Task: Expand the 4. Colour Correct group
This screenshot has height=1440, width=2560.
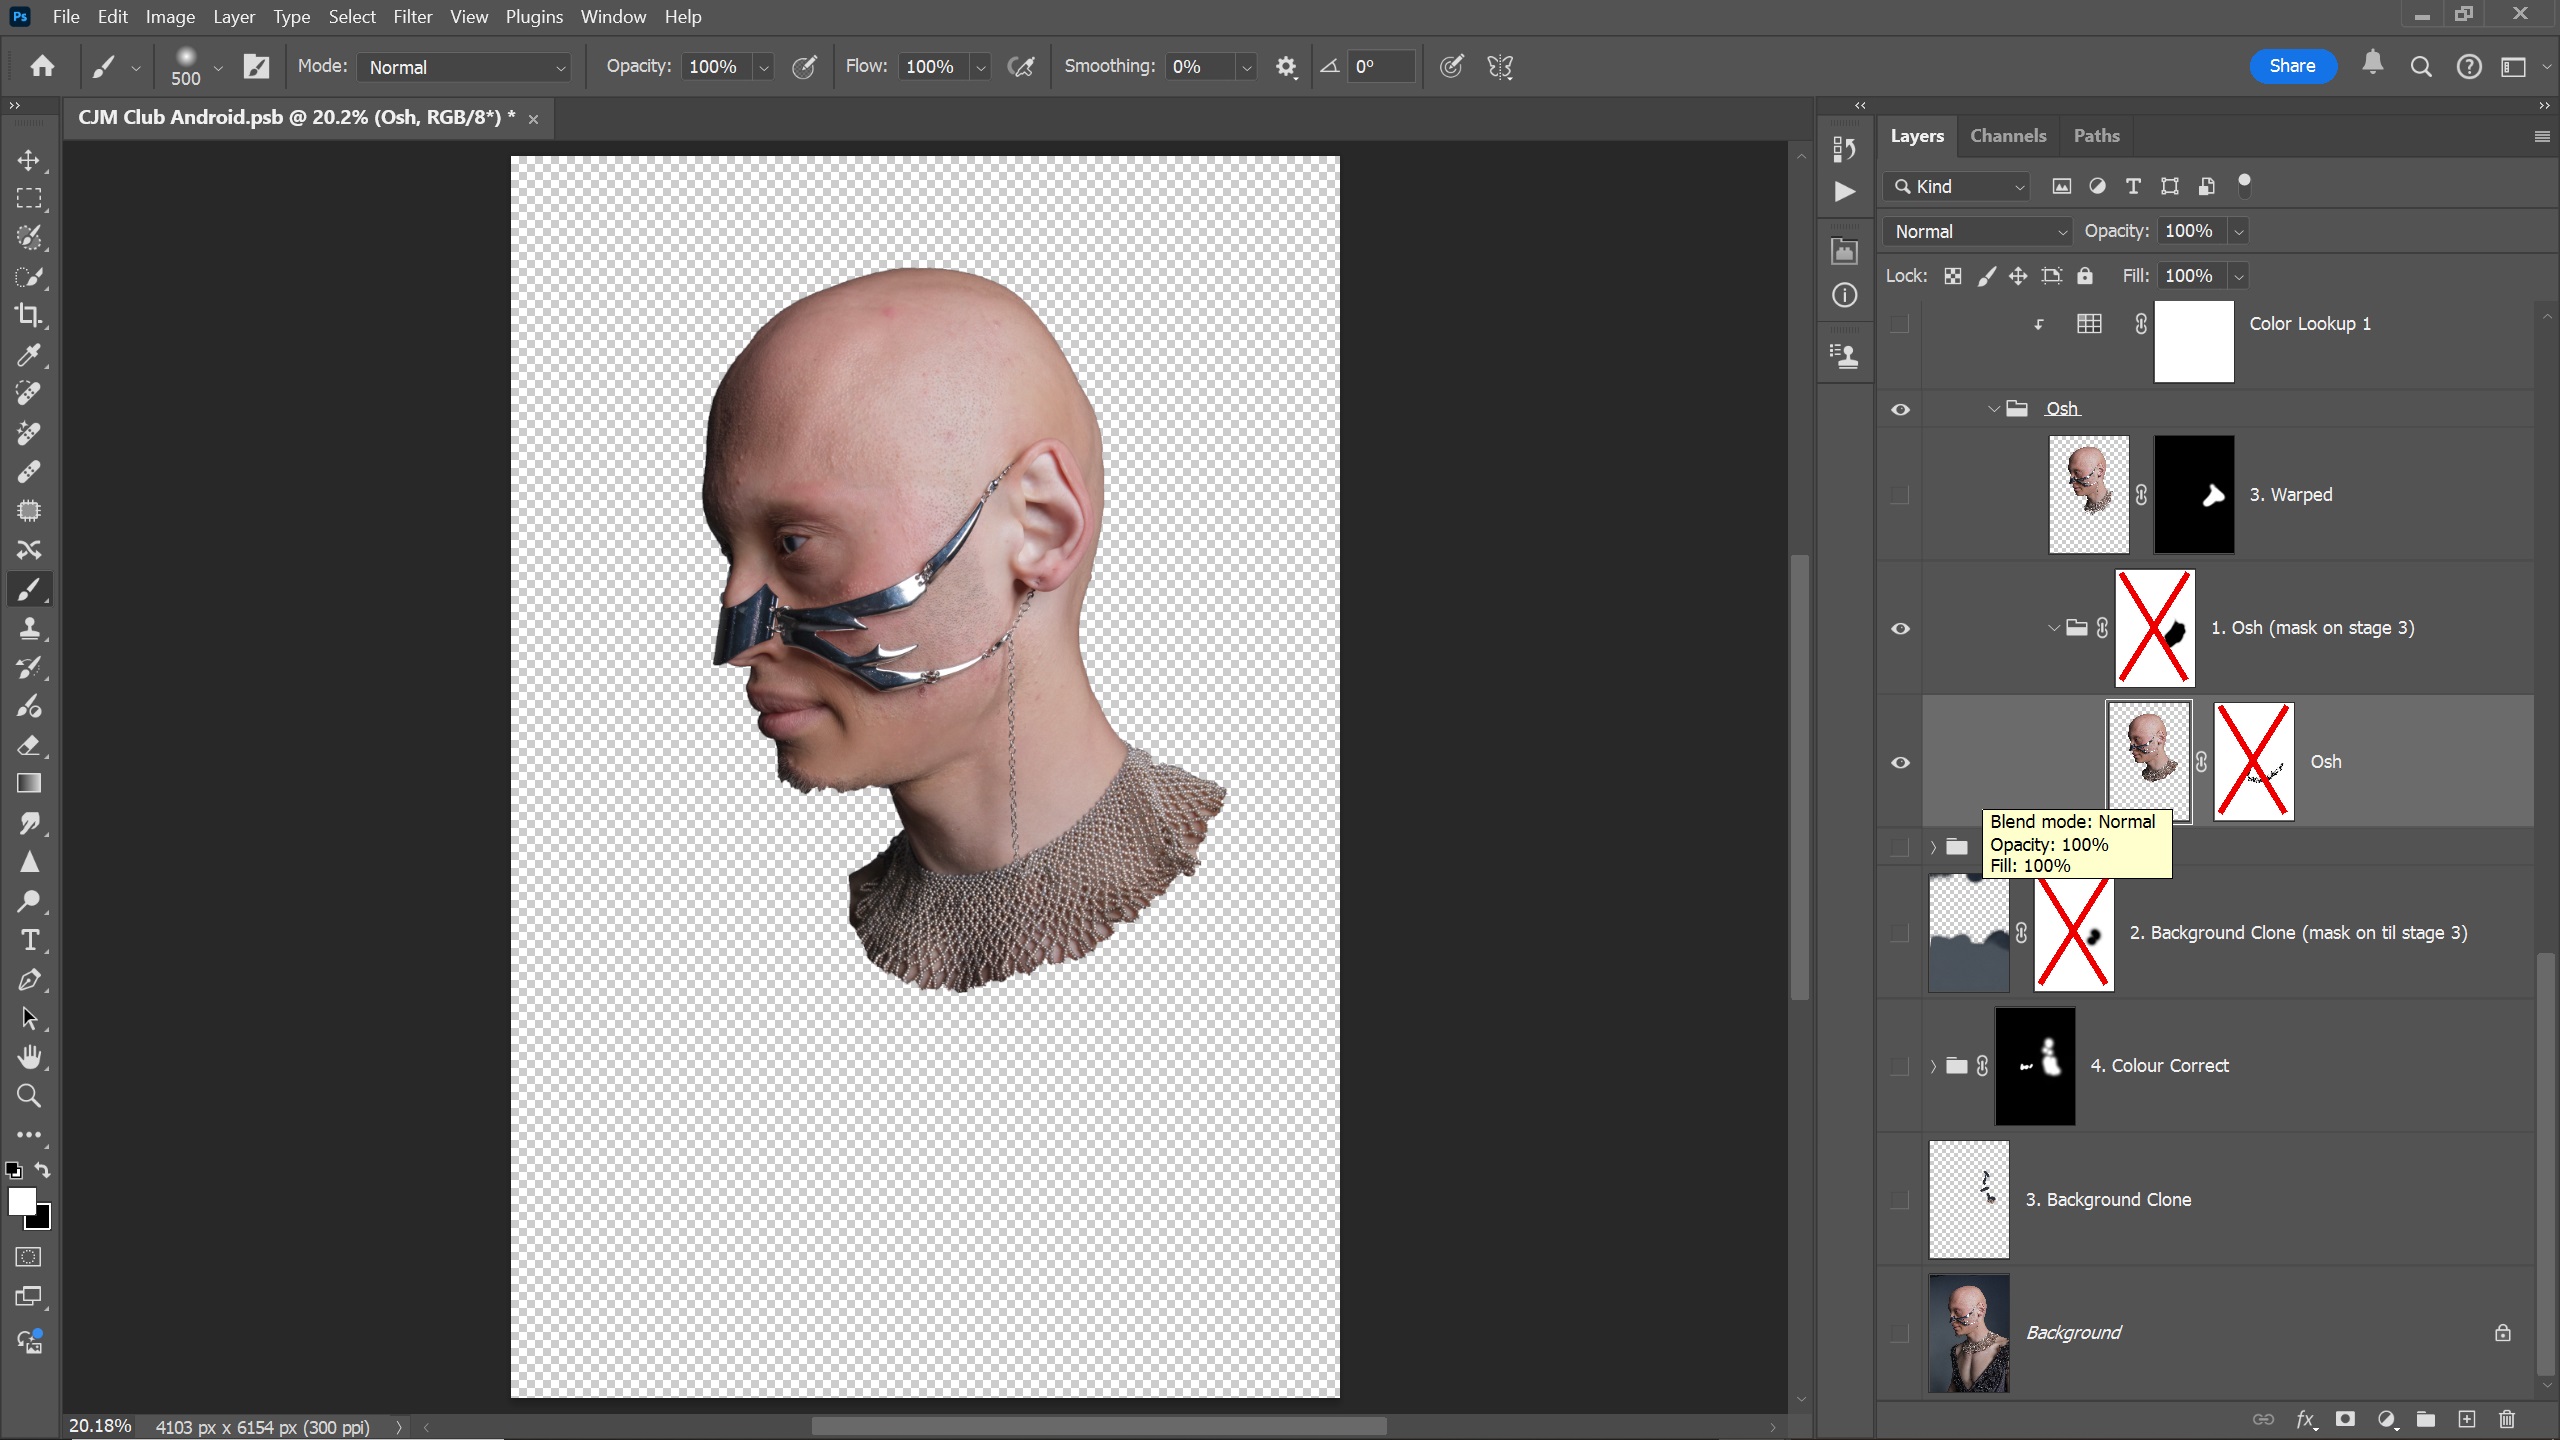Action: pos(1933,1066)
